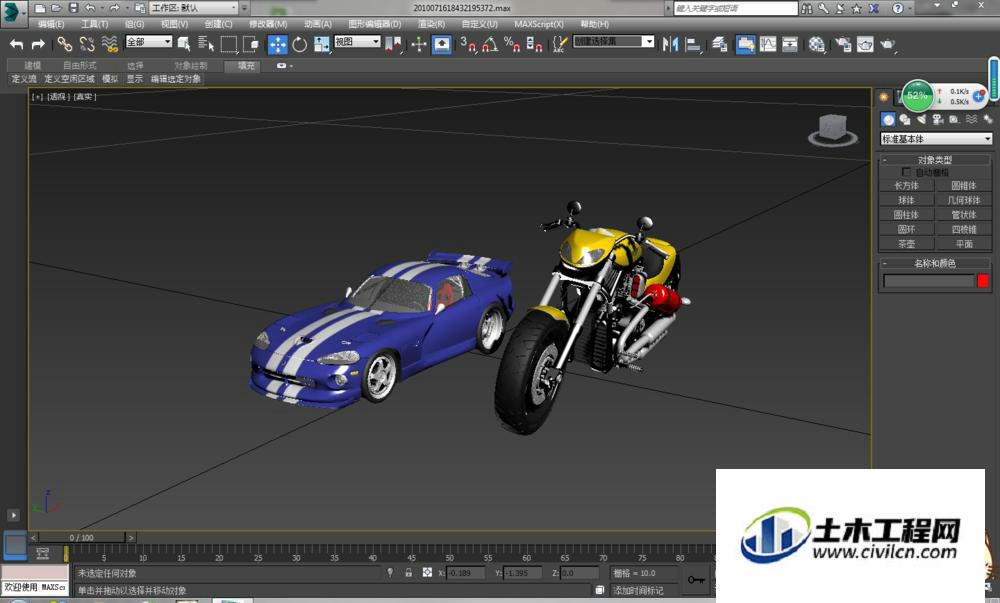Click the X coordinate field in status bar
This screenshot has height=603, width=1000.
point(467,572)
